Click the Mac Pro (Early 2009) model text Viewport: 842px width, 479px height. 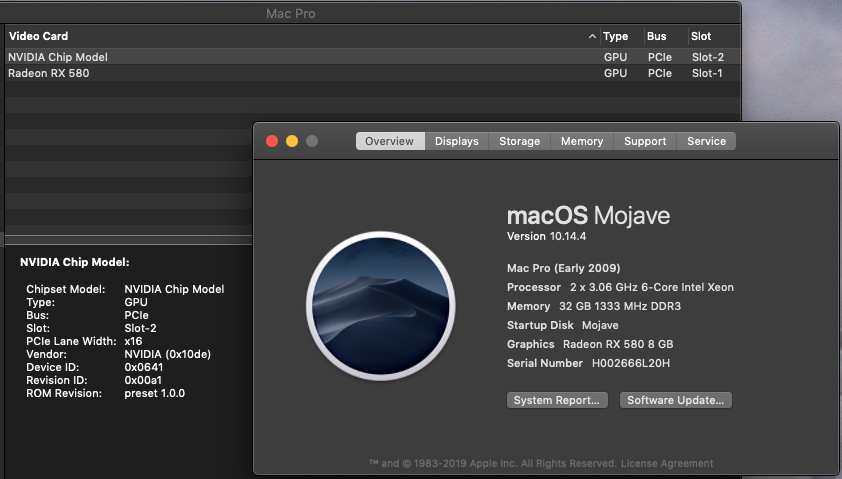[563, 268]
